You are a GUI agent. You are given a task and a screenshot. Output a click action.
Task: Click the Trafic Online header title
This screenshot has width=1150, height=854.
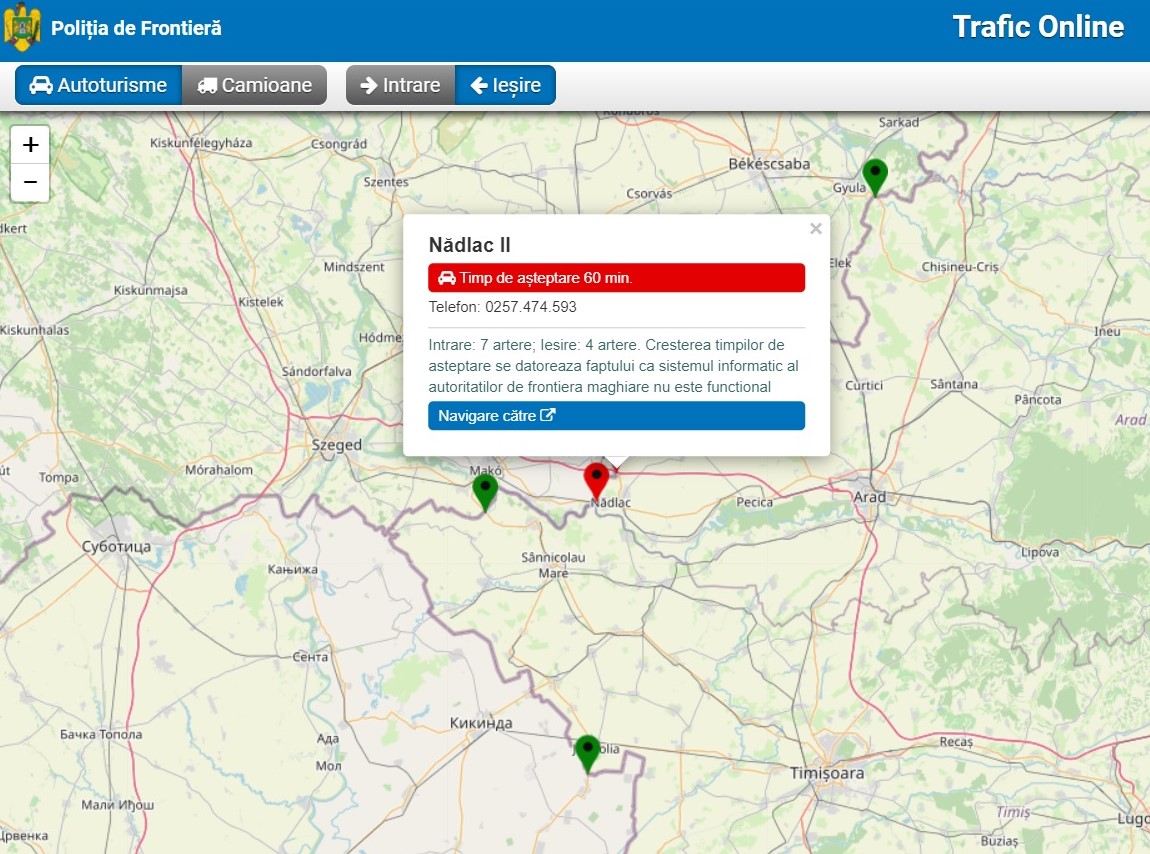[1037, 27]
